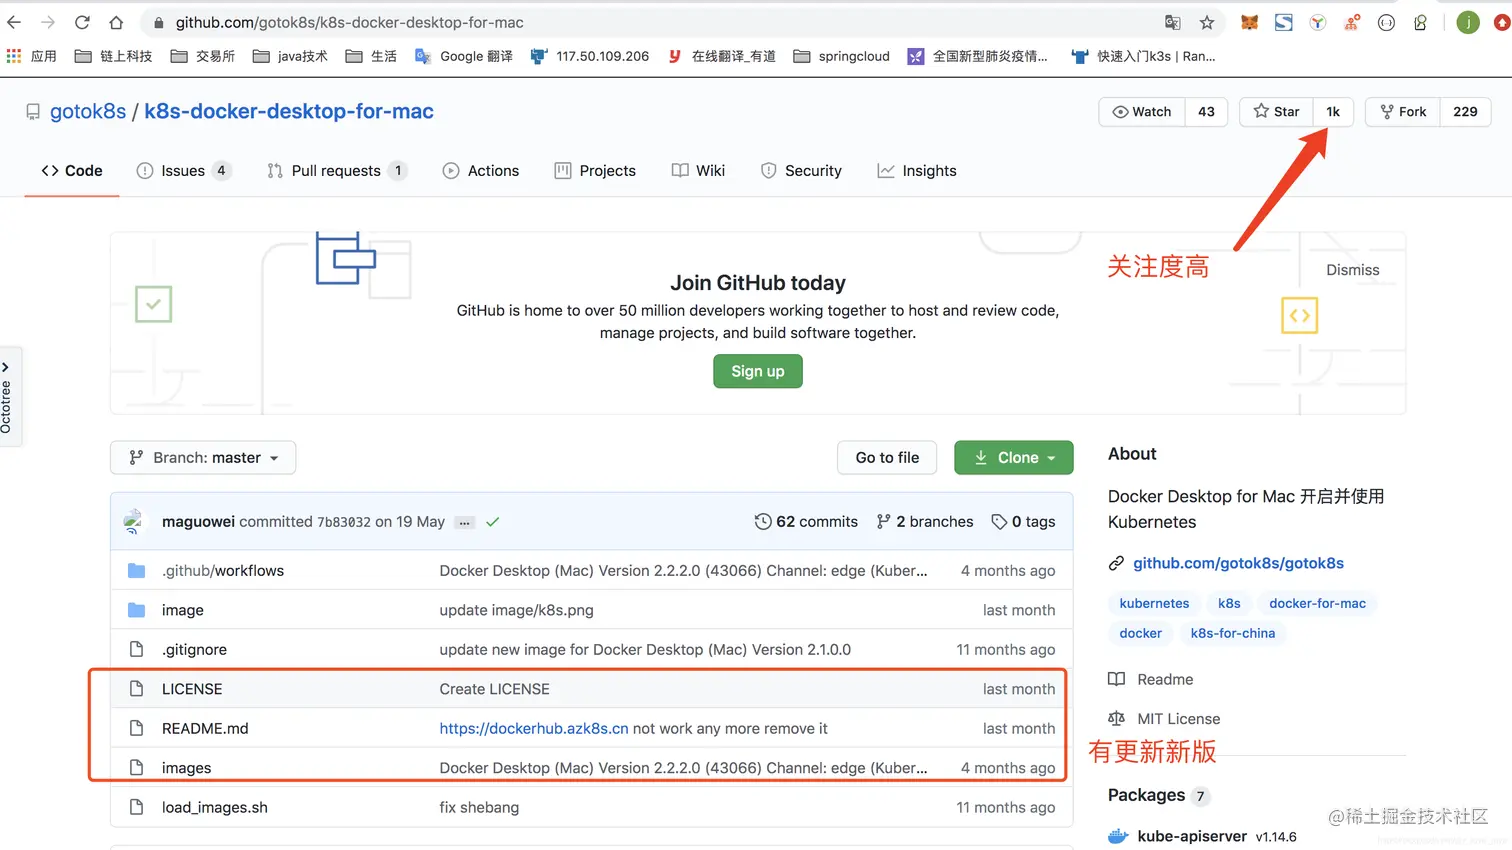Screen dimensions: 1512x850
Task: Open the springcloud bookmark folder
Action: click(841, 56)
